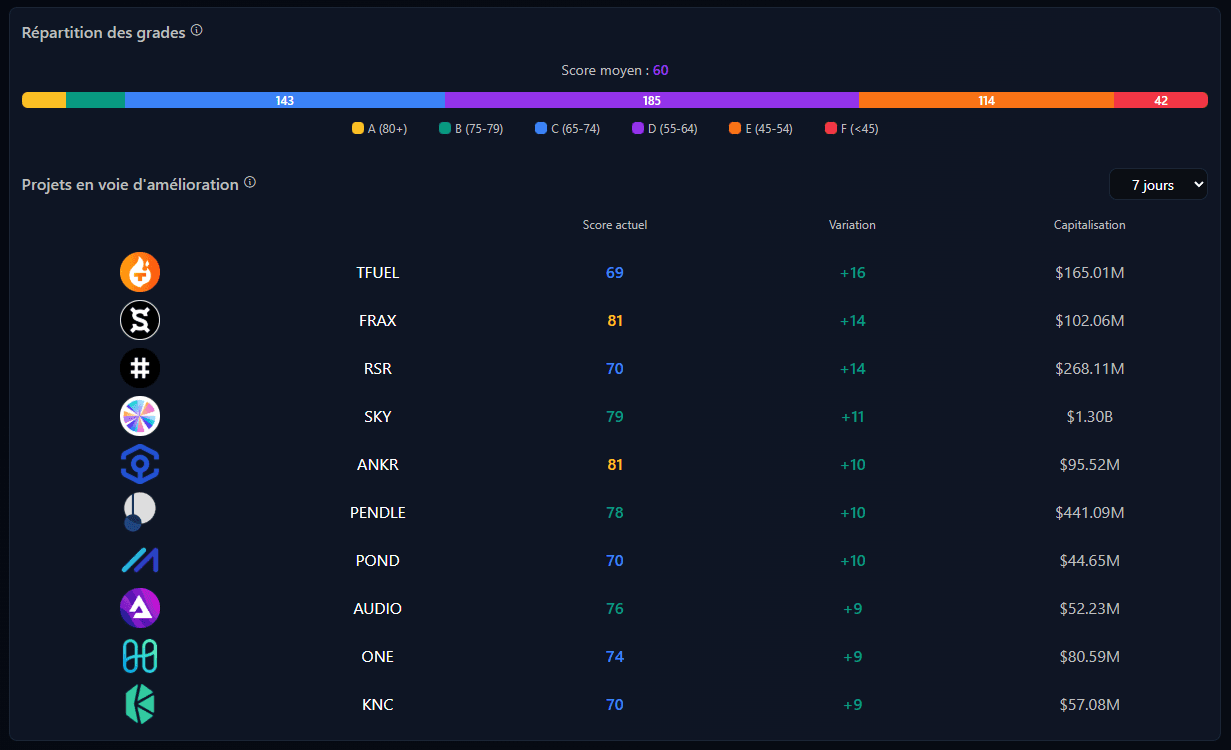Click the FRAX token logo
1231x750 pixels.
coord(140,321)
